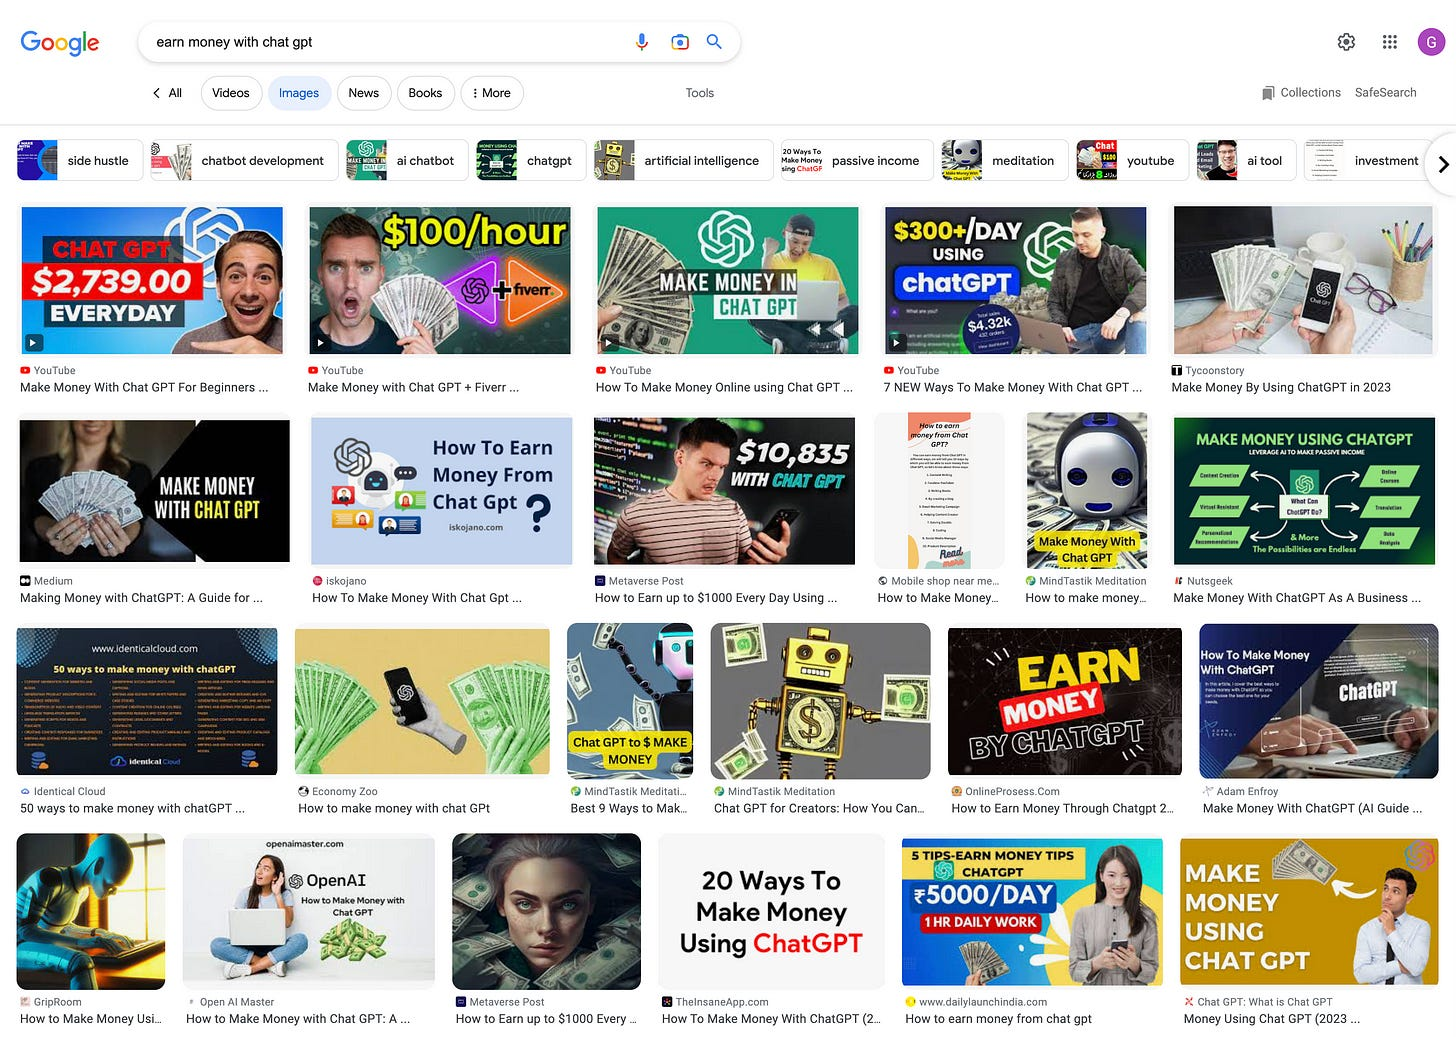The width and height of the screenshot is (1456, 1037).
Task: Switch to the News tab
Action: coord(363,93)
